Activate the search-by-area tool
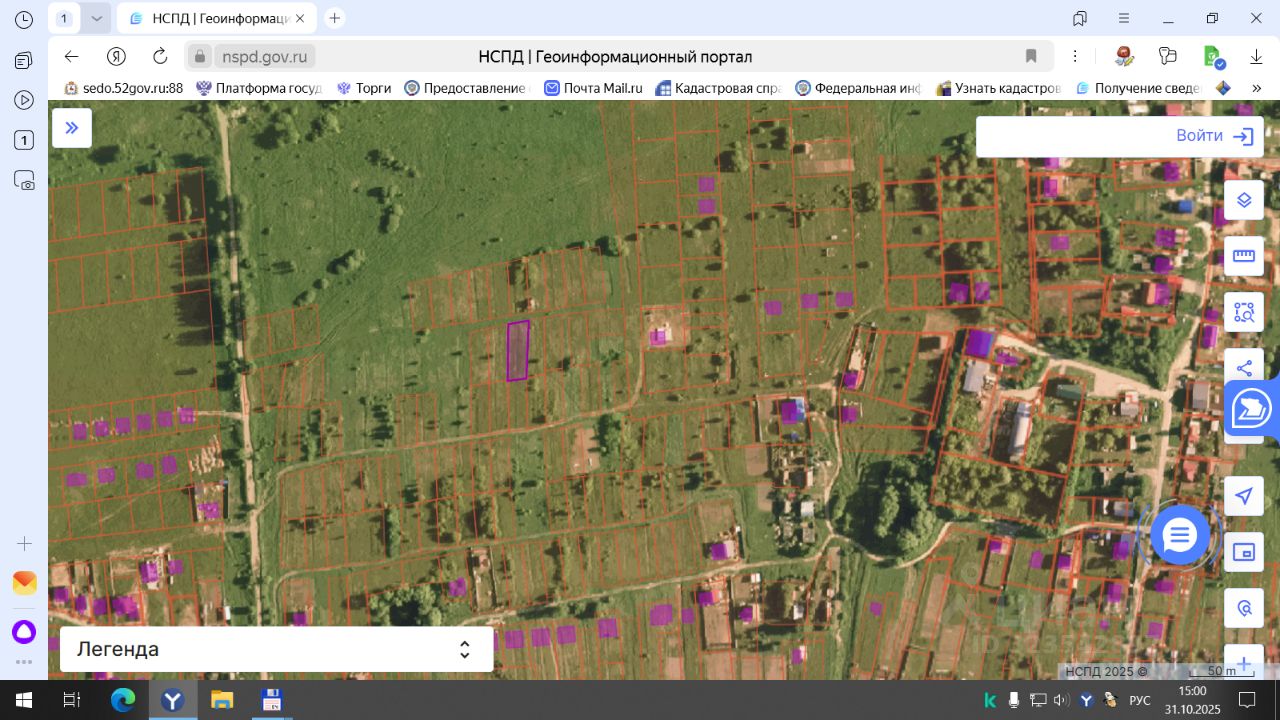The width and height of the screenshot is (1280, 720). 1244,312
